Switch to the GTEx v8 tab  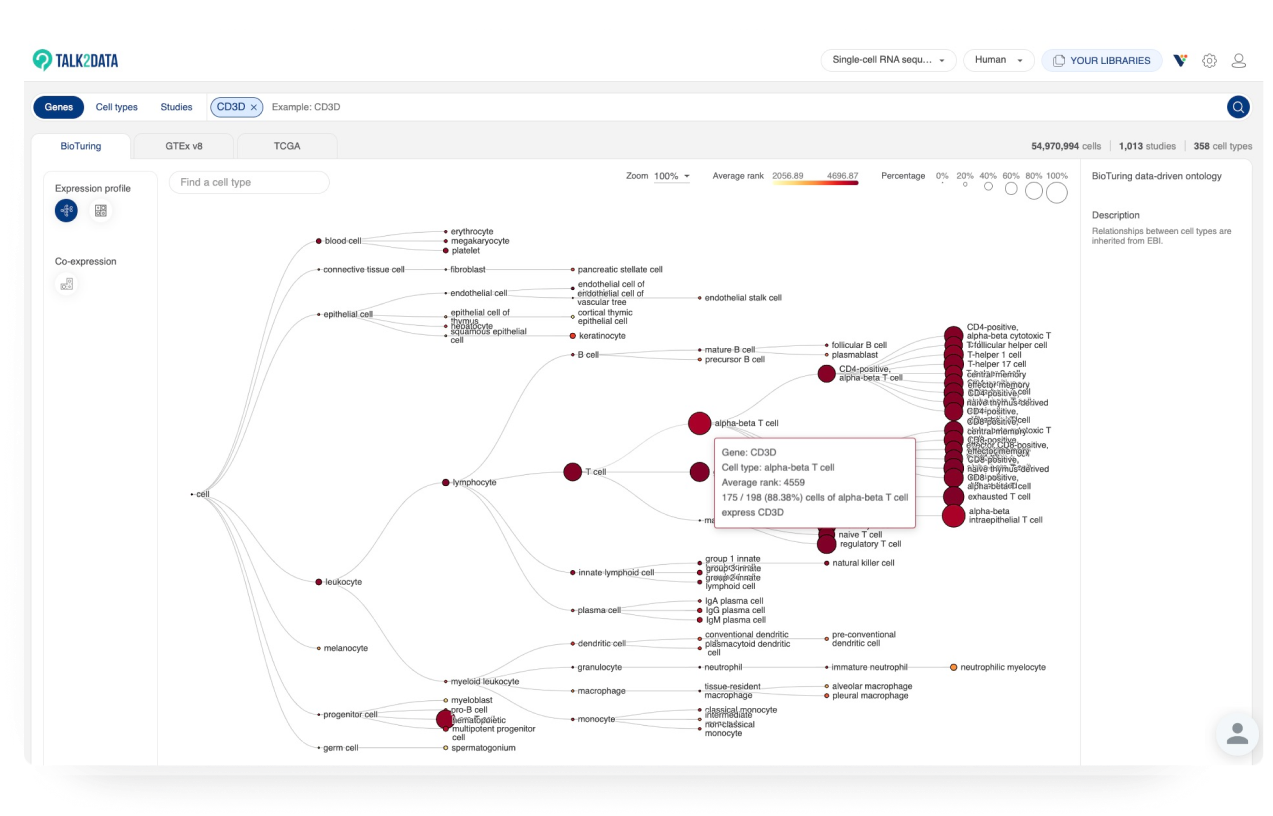pyautogui.click(x=184, y=146)
